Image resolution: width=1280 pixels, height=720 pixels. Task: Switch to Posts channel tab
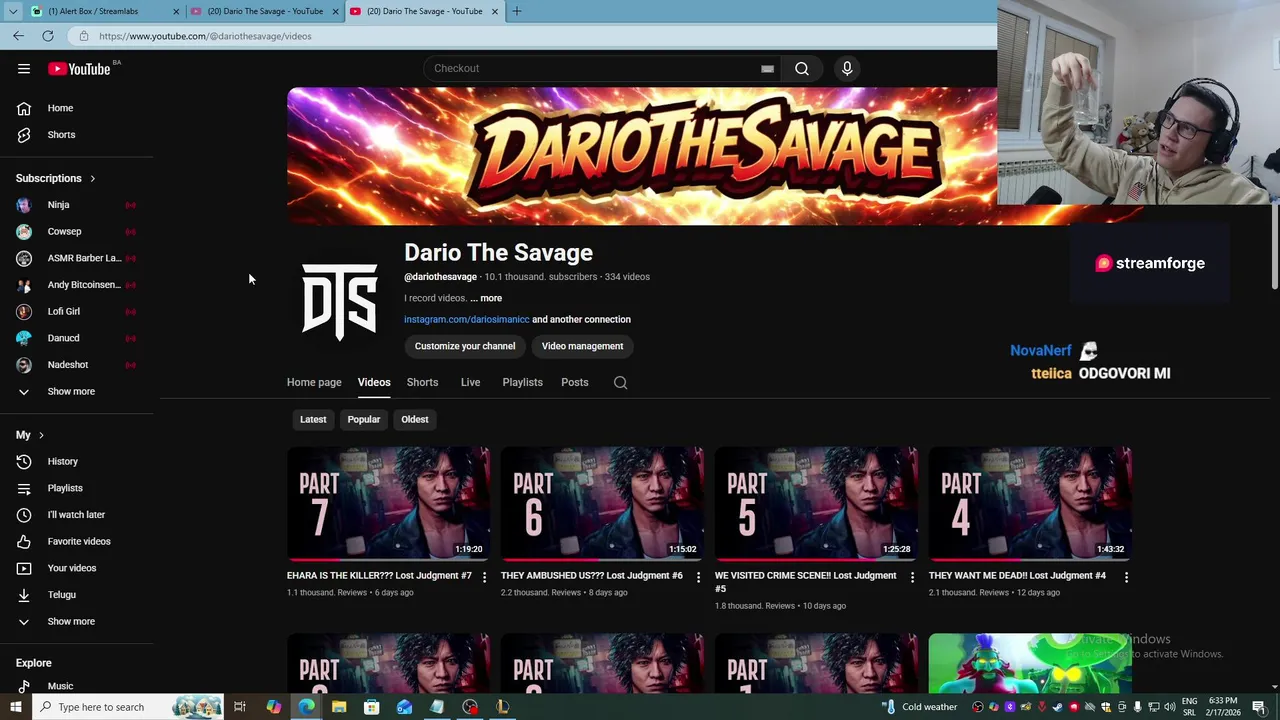[574, 382]
